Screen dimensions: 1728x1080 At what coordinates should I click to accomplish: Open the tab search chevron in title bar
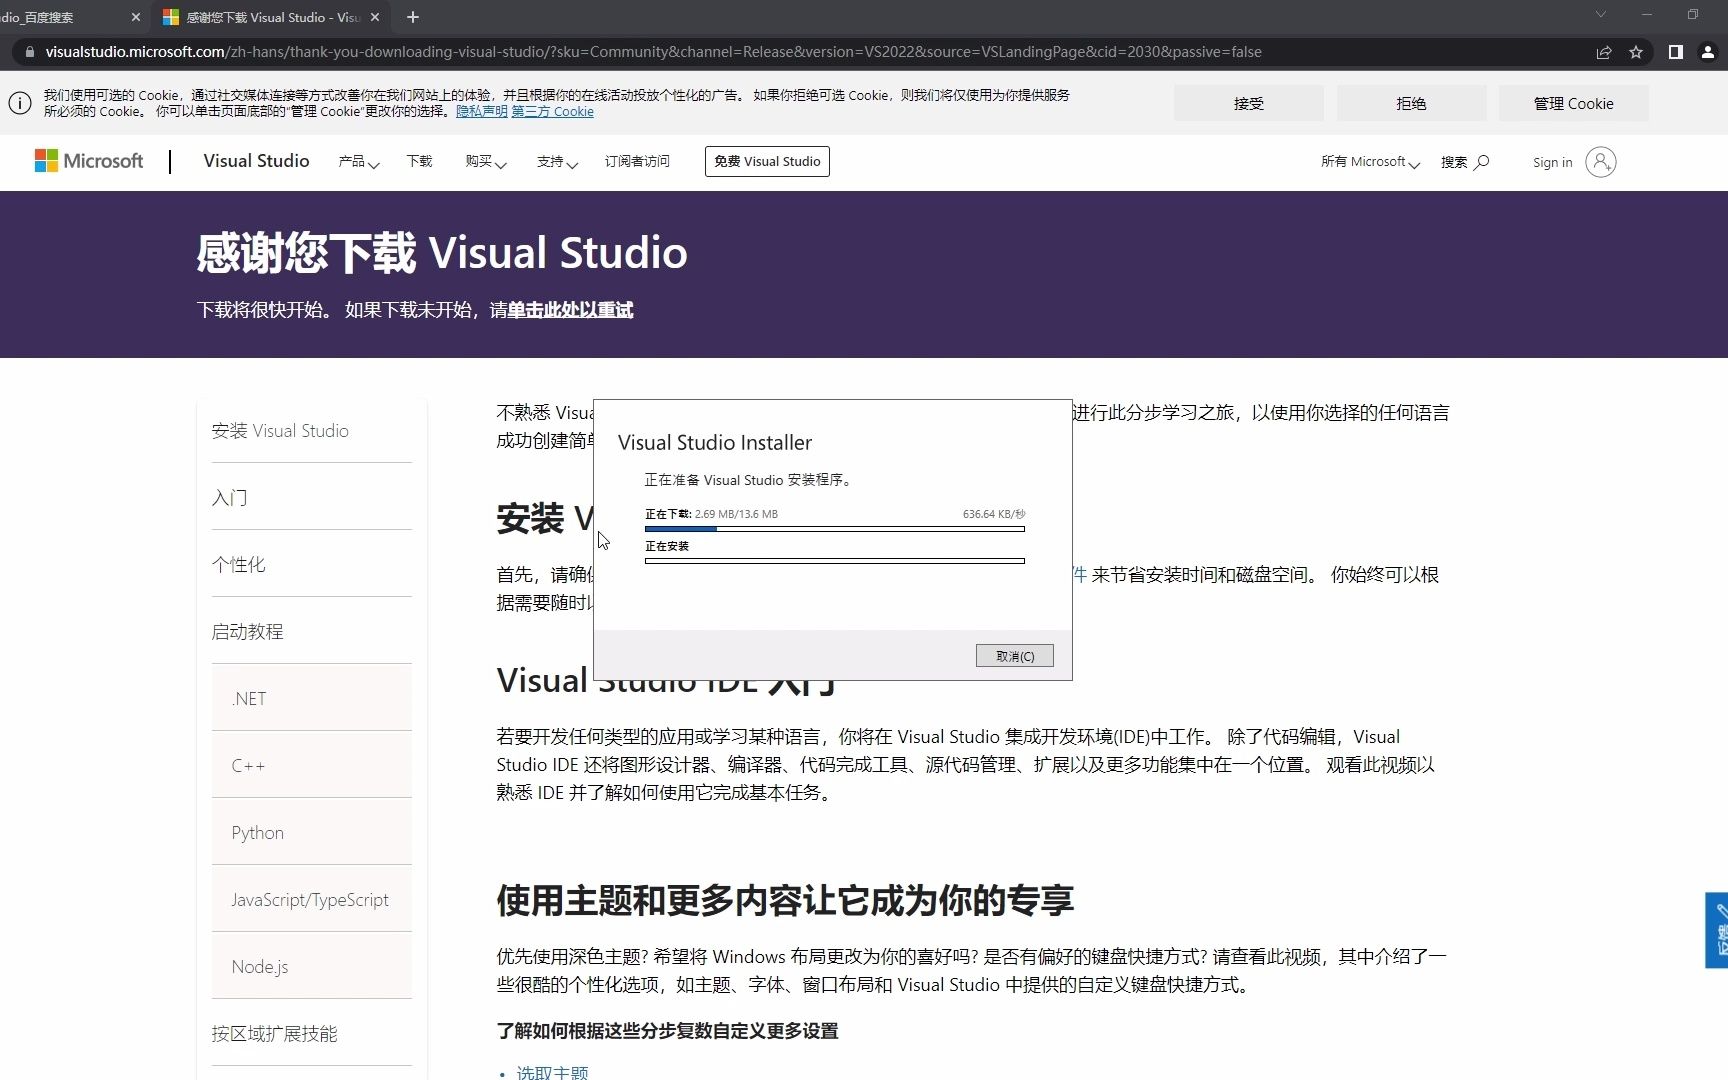point(1600,14)
